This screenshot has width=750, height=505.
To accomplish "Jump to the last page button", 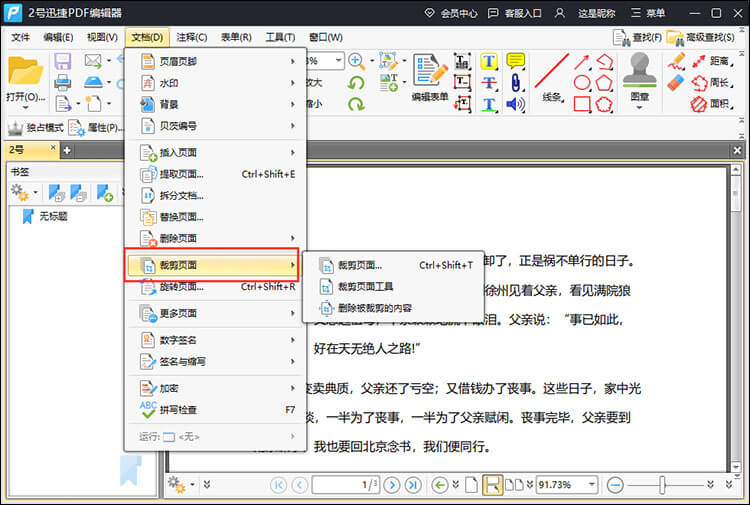I will [413, 485].
